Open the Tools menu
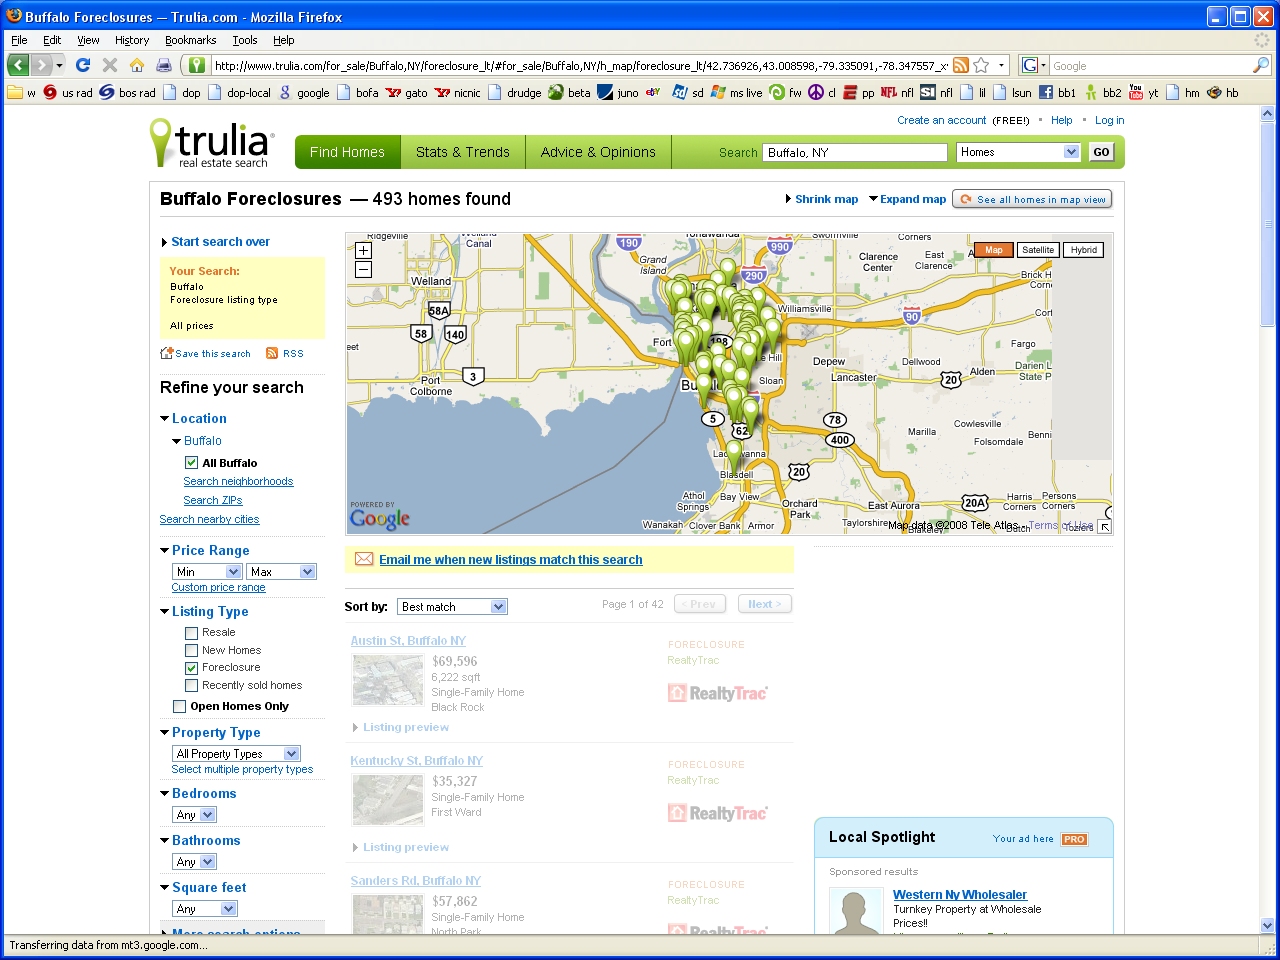This screenshot has height=960, width=1280. [x=245, y=40]
